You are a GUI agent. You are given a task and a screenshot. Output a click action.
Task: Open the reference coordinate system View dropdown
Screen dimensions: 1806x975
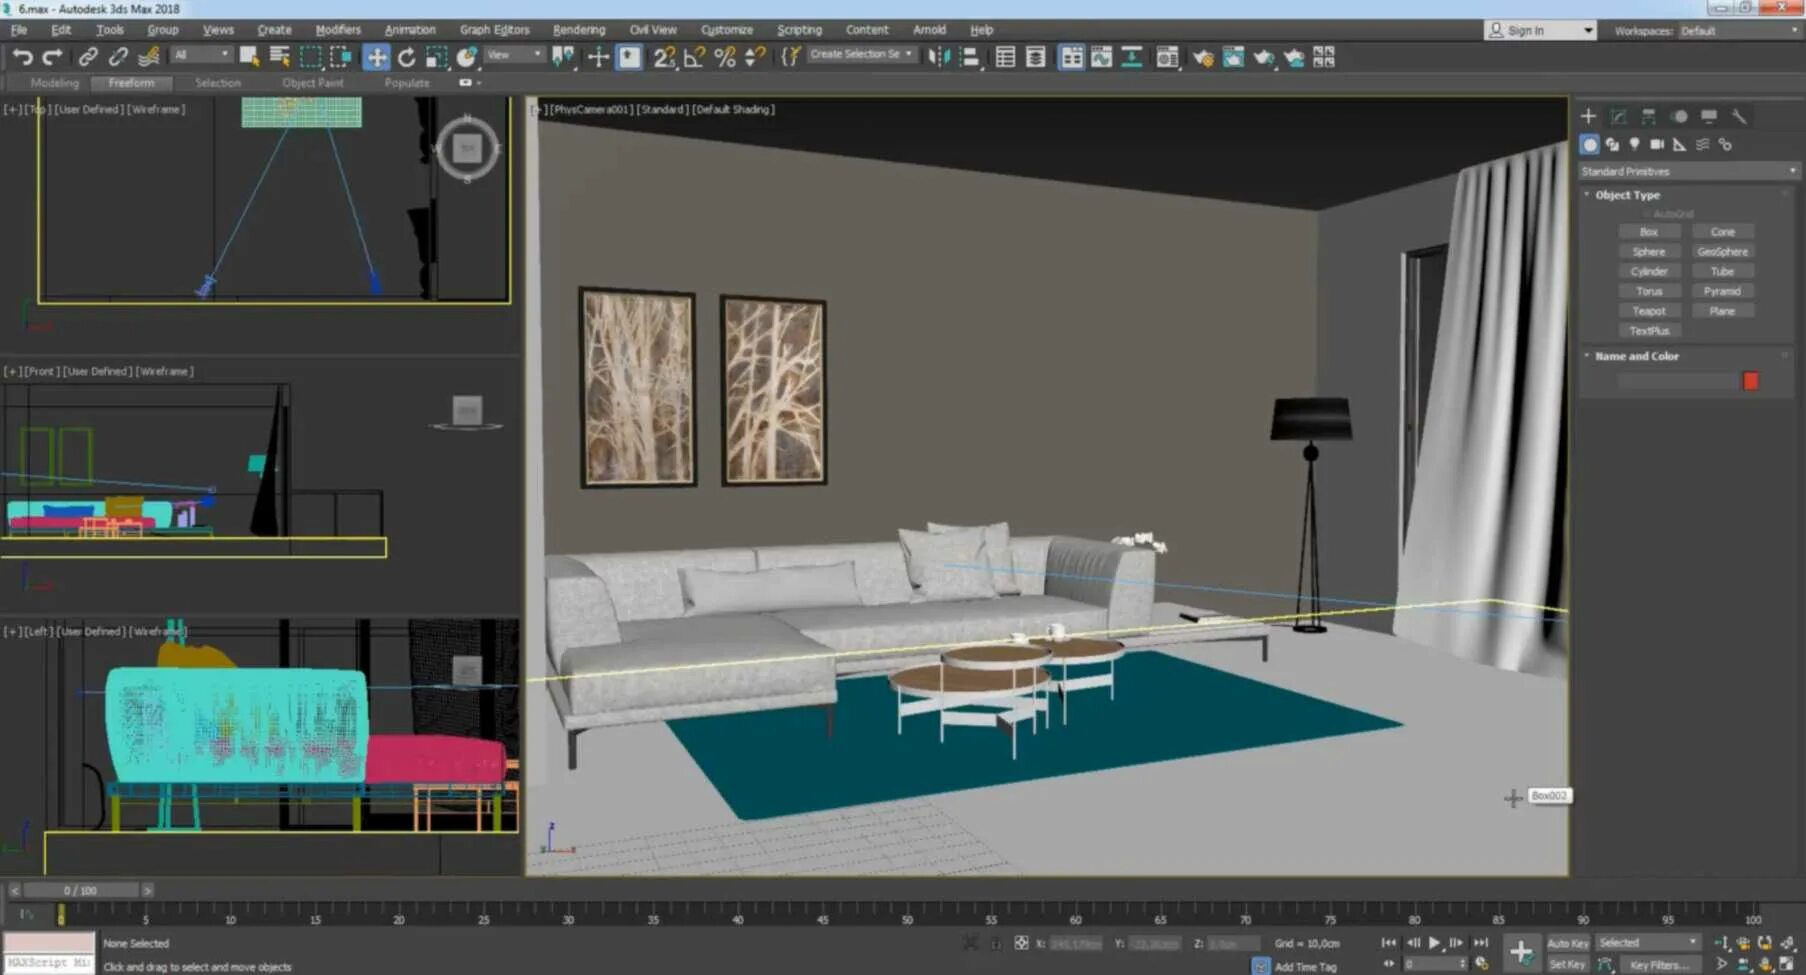[x=514, y=54]
